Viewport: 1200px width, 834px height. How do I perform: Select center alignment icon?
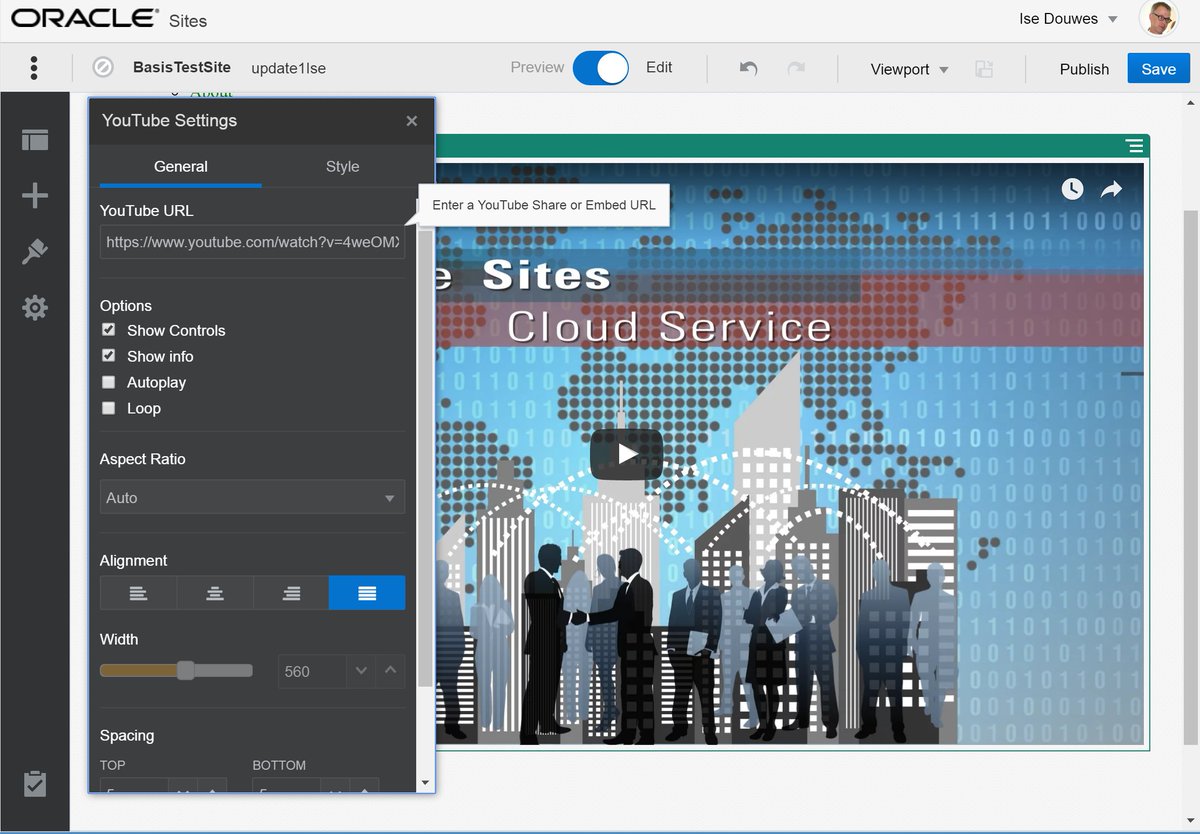[x=215, y=593]
